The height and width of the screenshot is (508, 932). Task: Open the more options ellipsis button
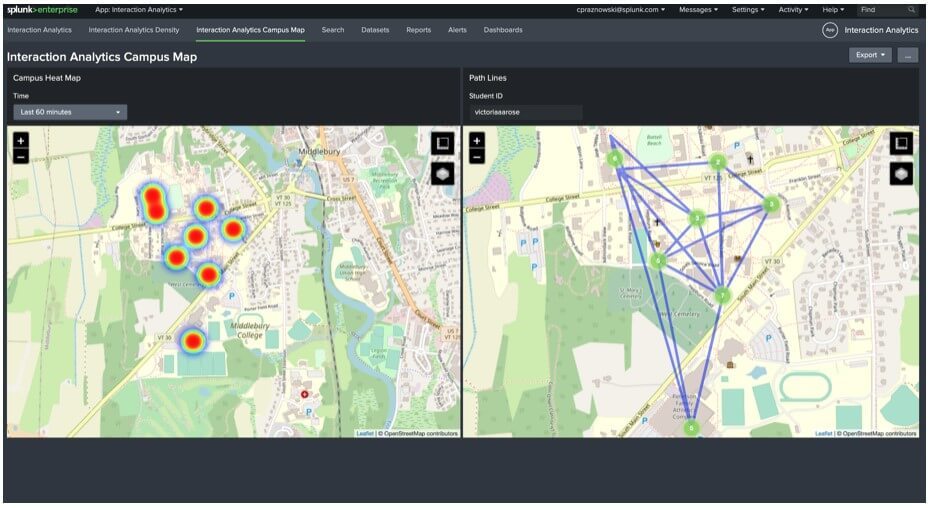[x=907, y=55]
